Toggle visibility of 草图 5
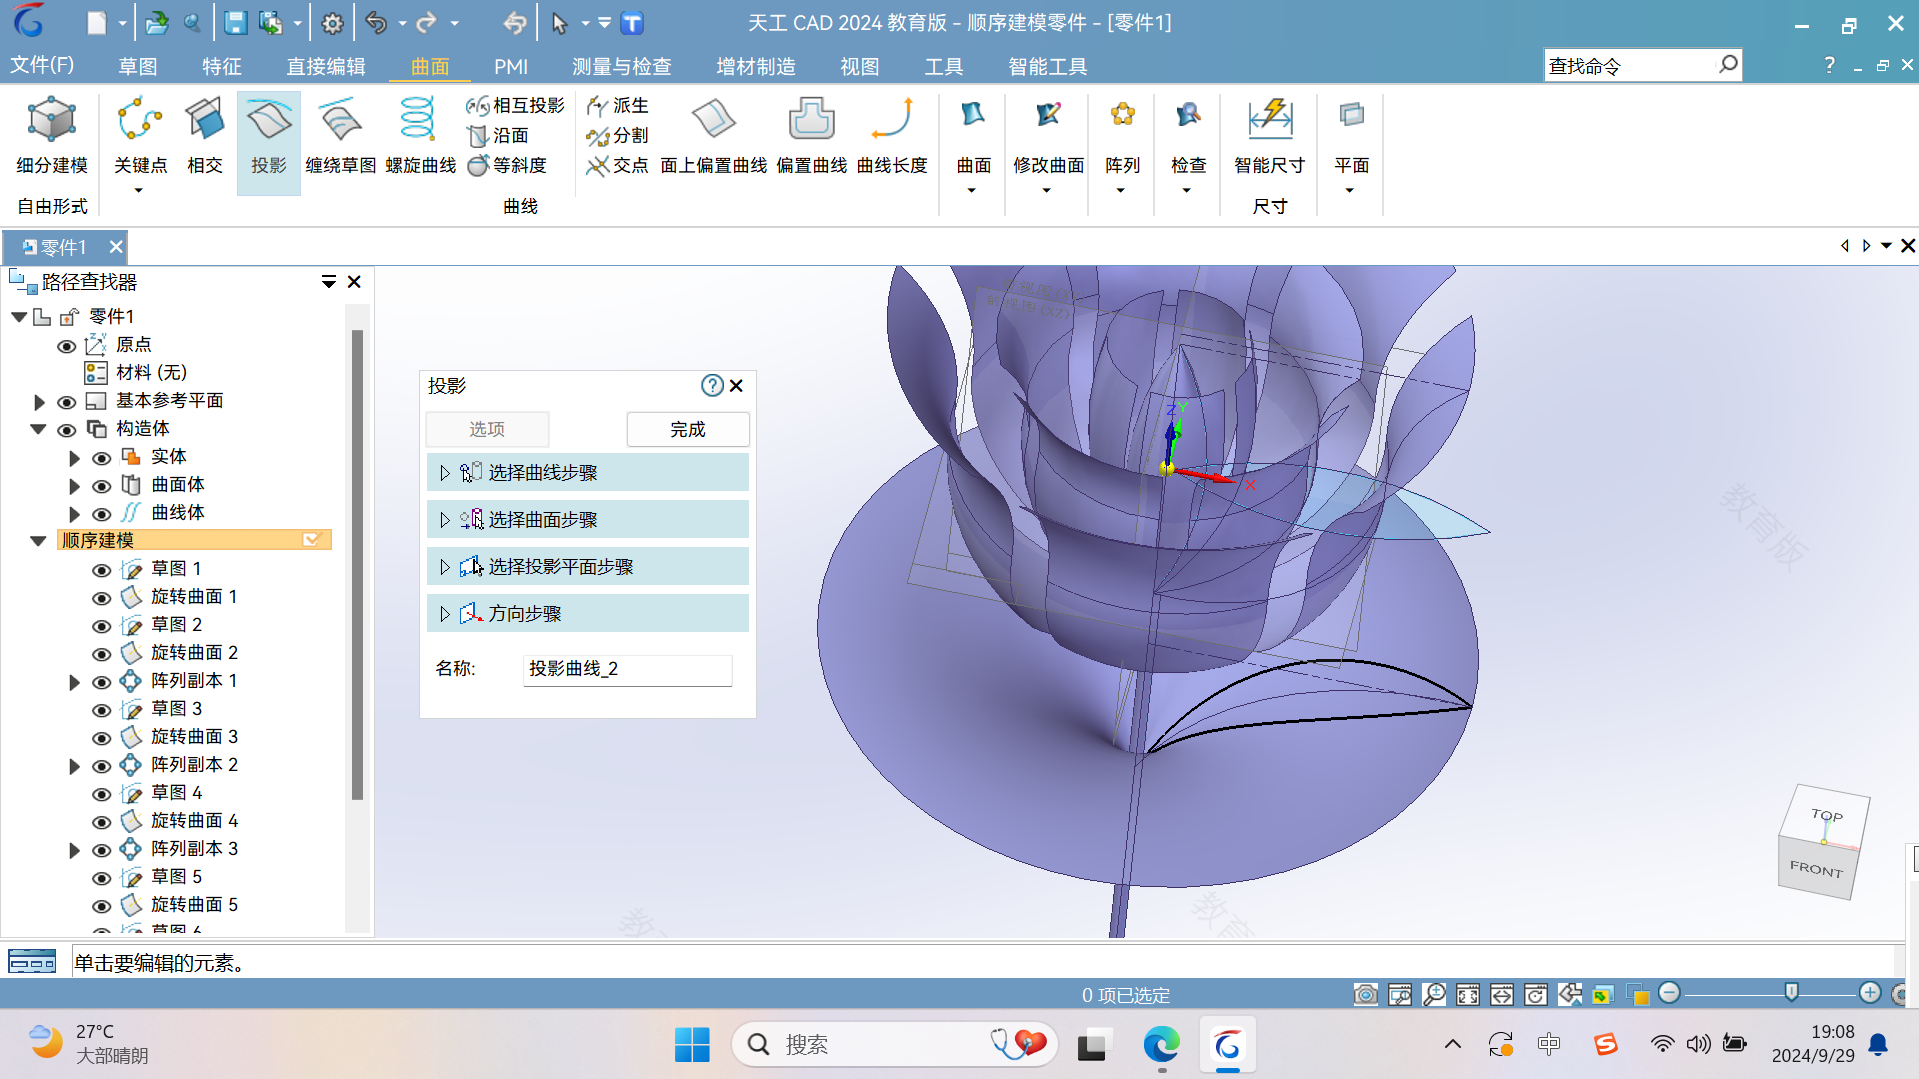 click(101, 878)
